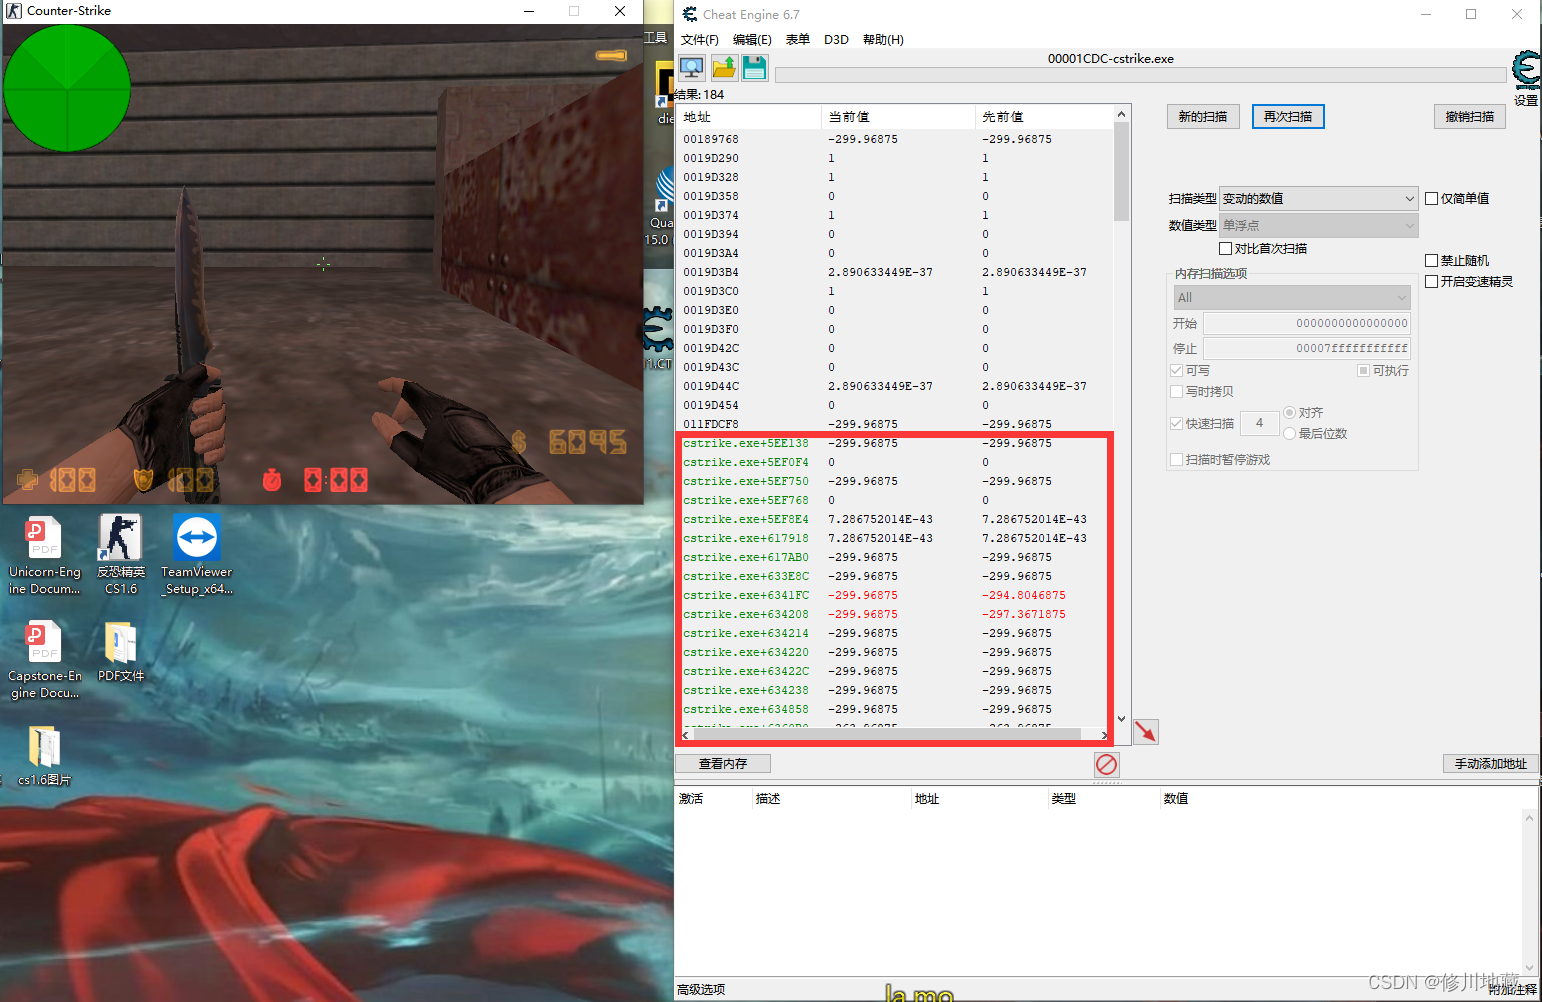Viewport: 1542px width, 1002px height.
Task: Sort results by the 先前值 column header
Action: 1044,117
